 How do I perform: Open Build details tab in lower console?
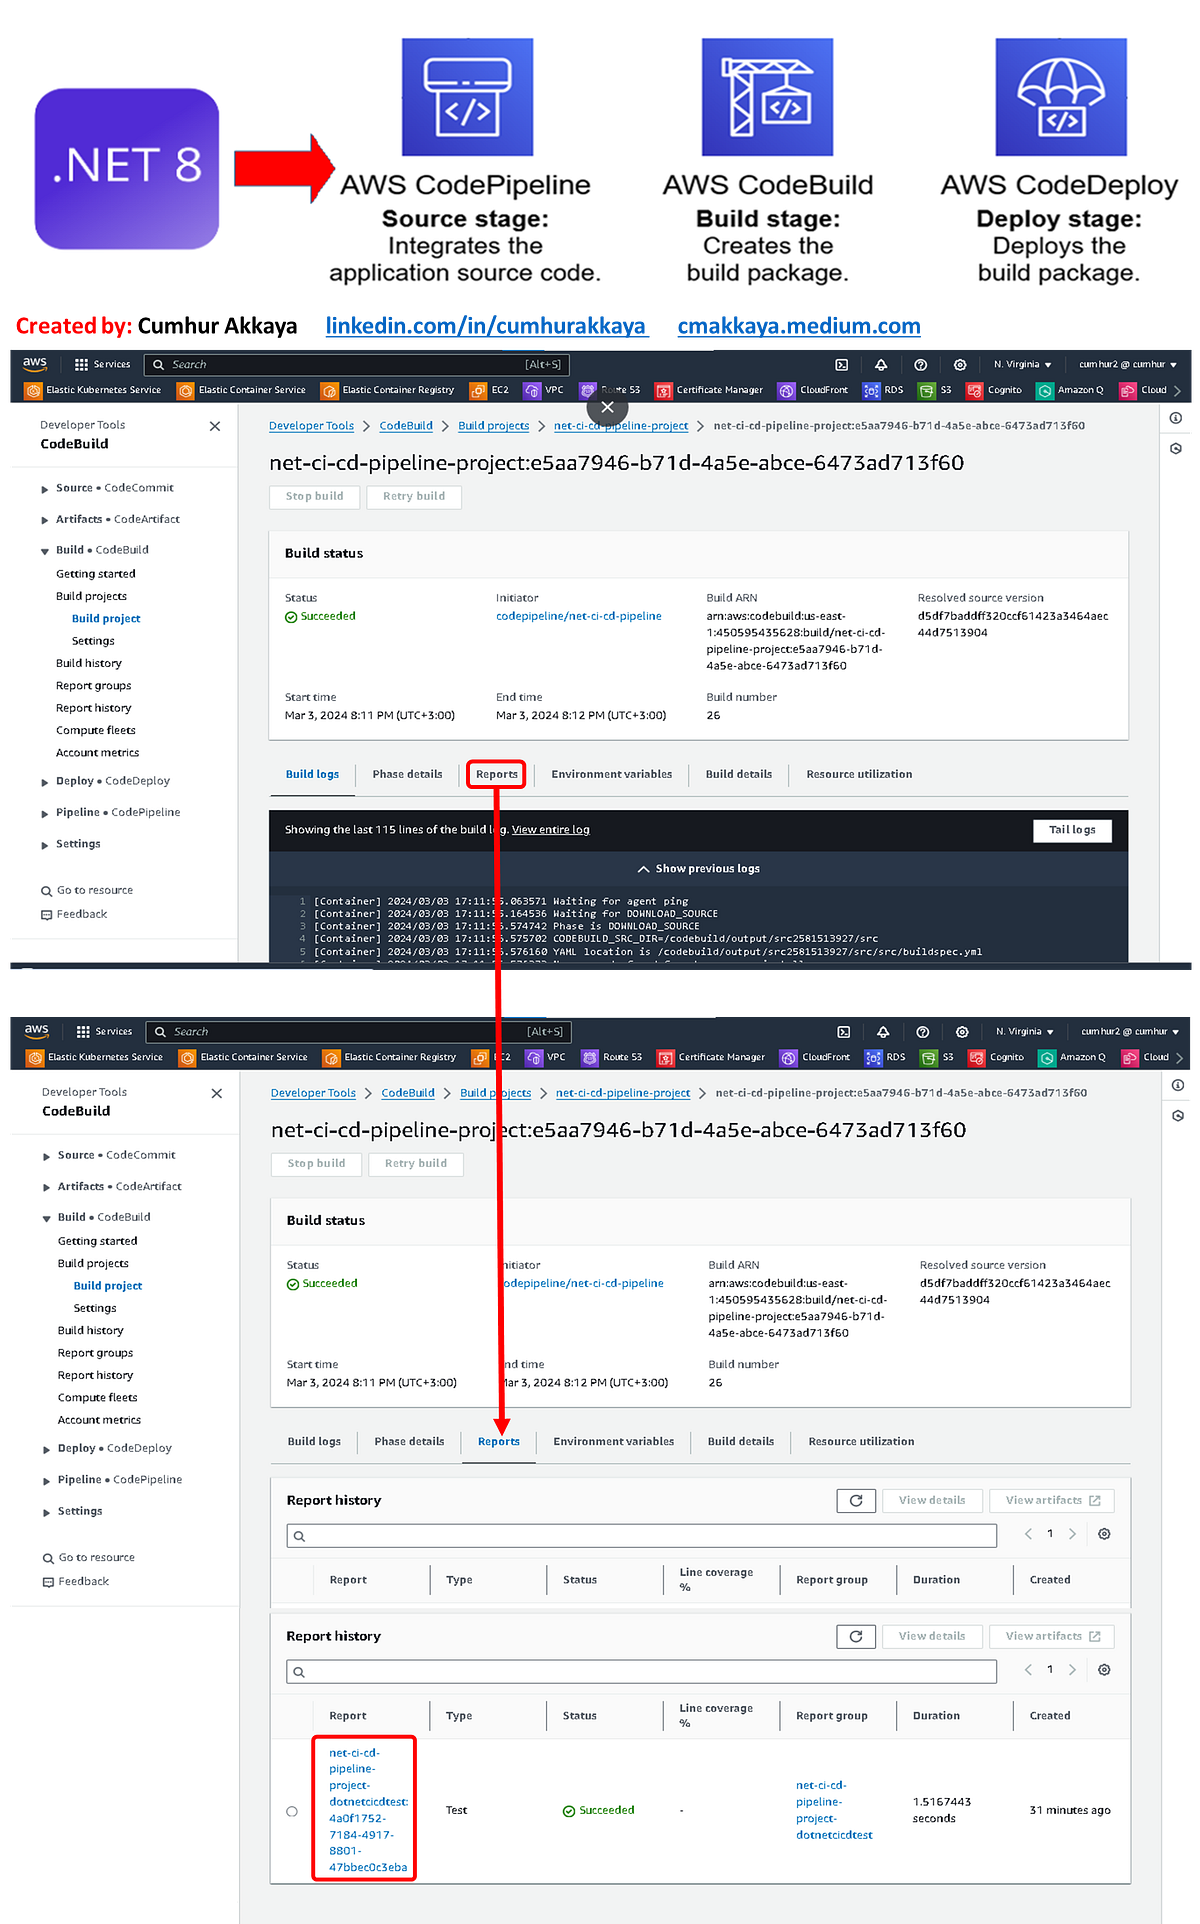point(741,1441)
